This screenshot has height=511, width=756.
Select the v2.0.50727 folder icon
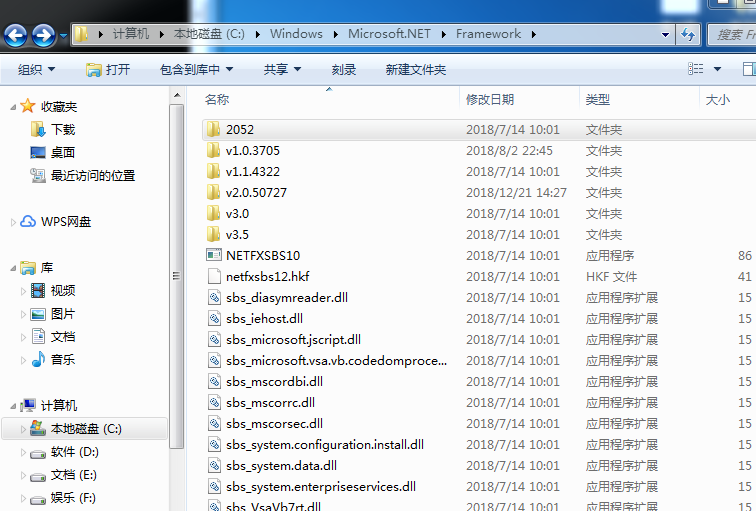point(213,192)
